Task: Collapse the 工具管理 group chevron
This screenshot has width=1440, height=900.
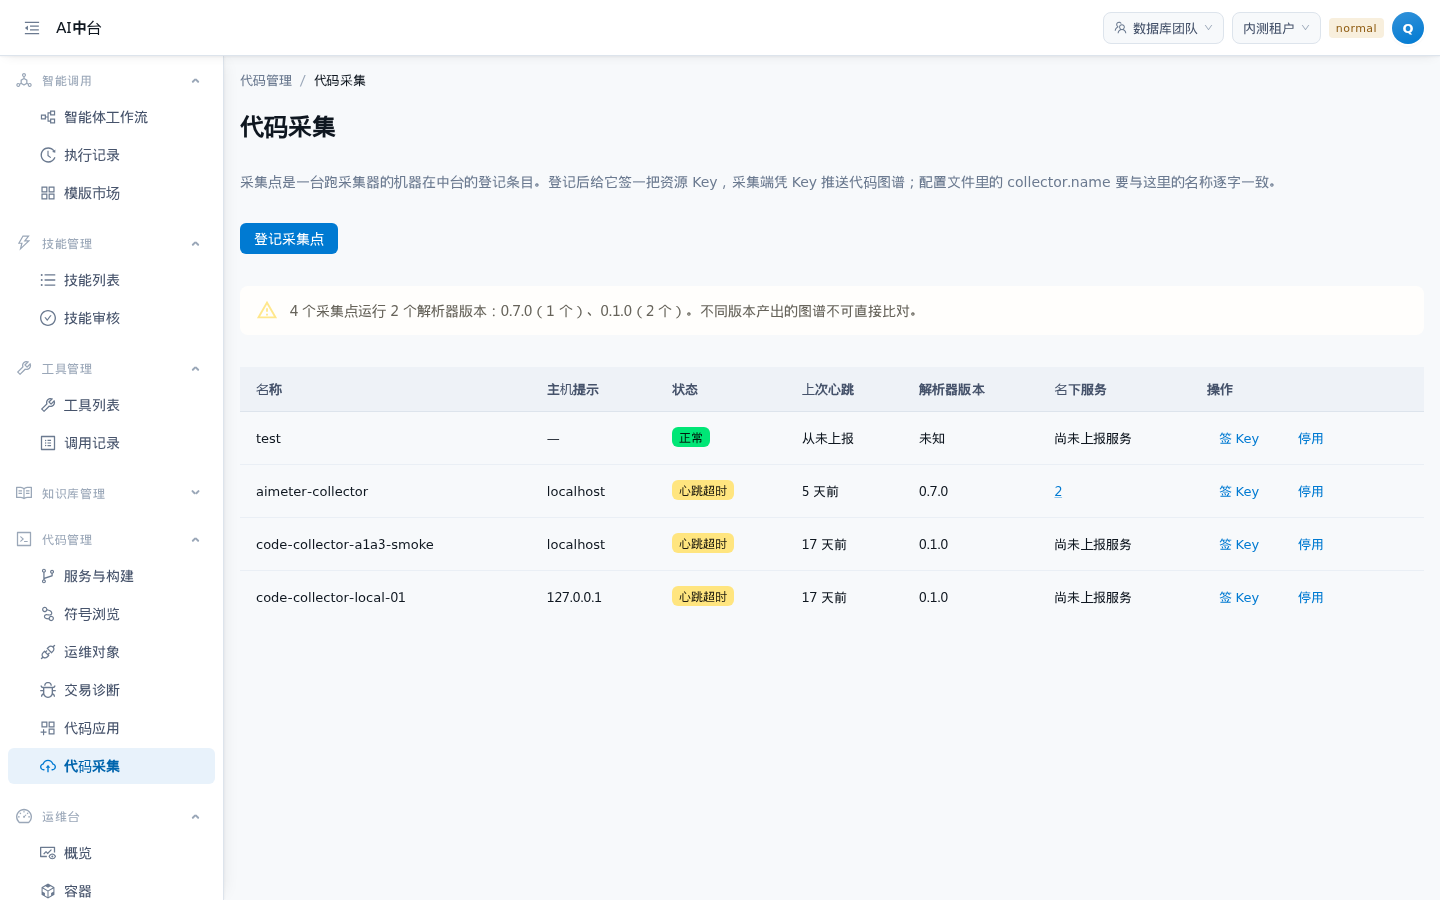Action: pyautogui.click(x=196, y=369)
